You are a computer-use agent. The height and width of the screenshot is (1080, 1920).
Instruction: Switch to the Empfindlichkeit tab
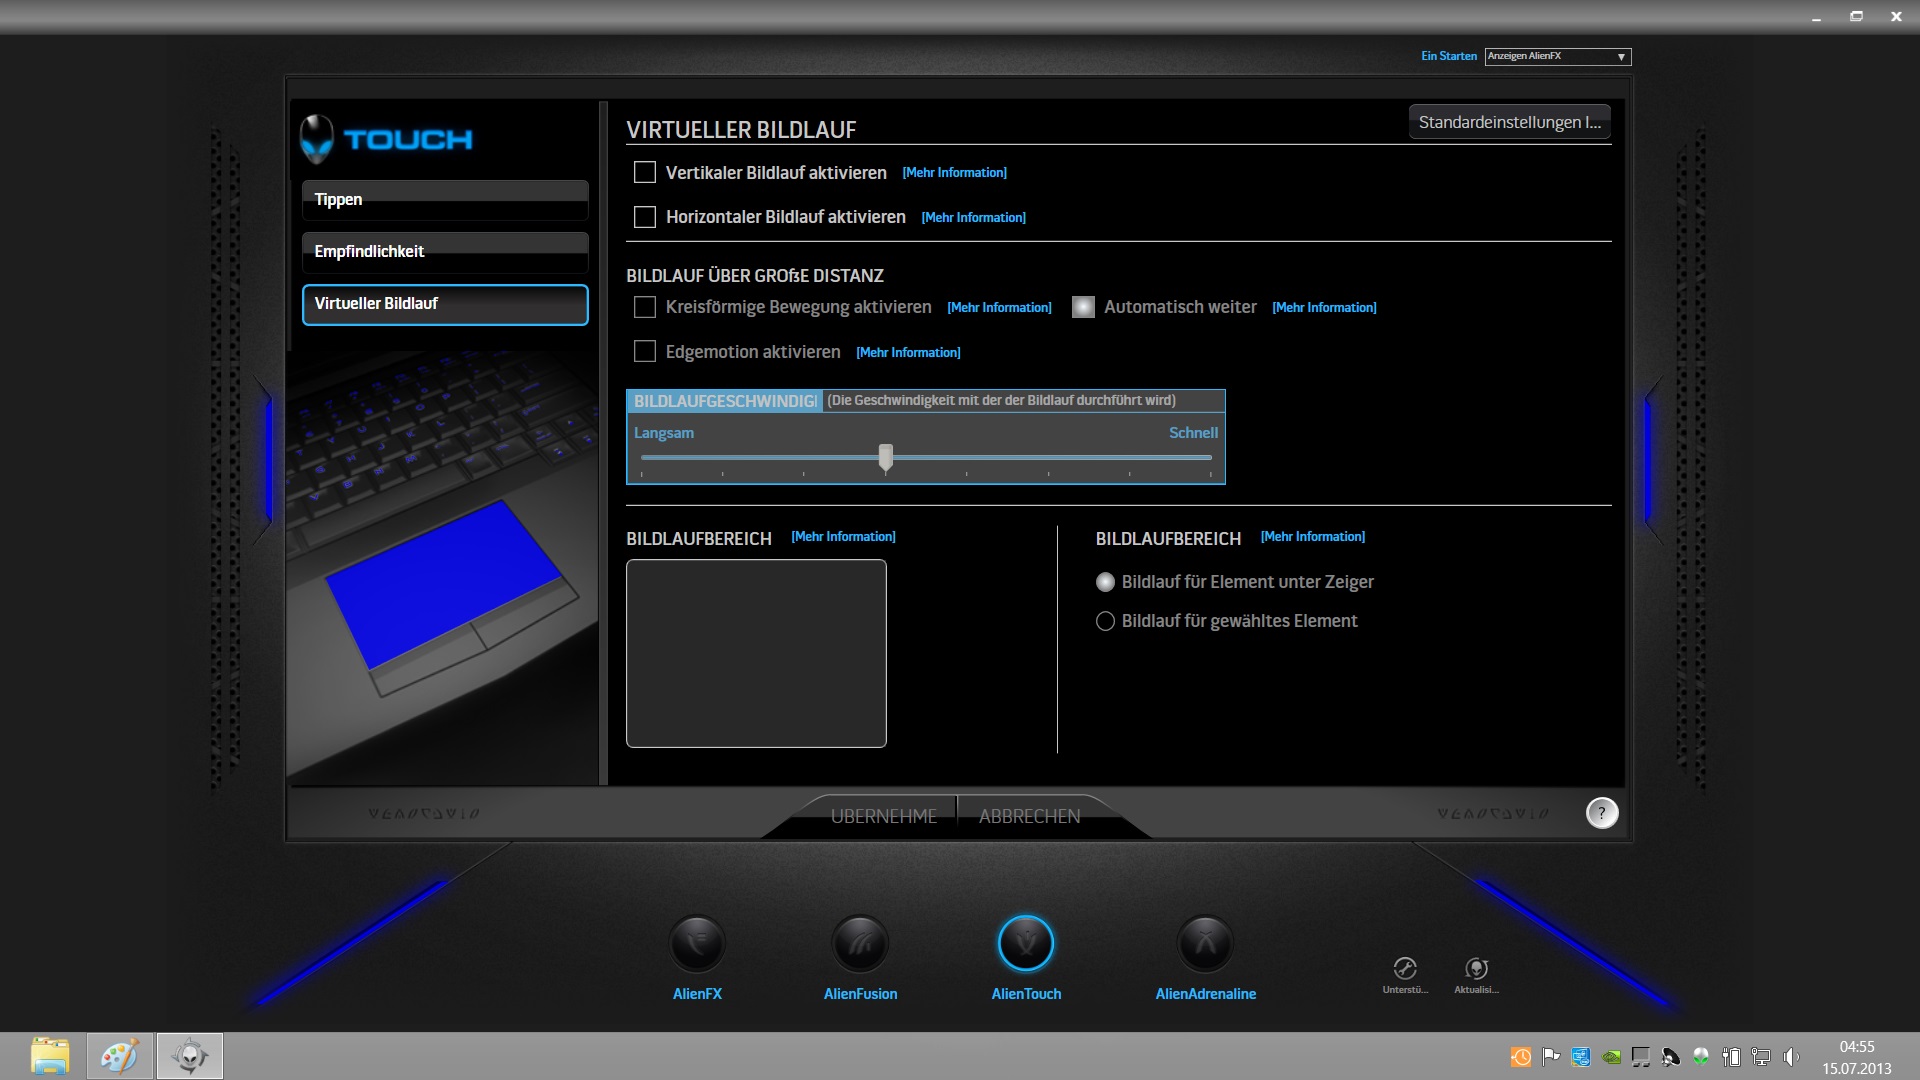pos(445,252)
